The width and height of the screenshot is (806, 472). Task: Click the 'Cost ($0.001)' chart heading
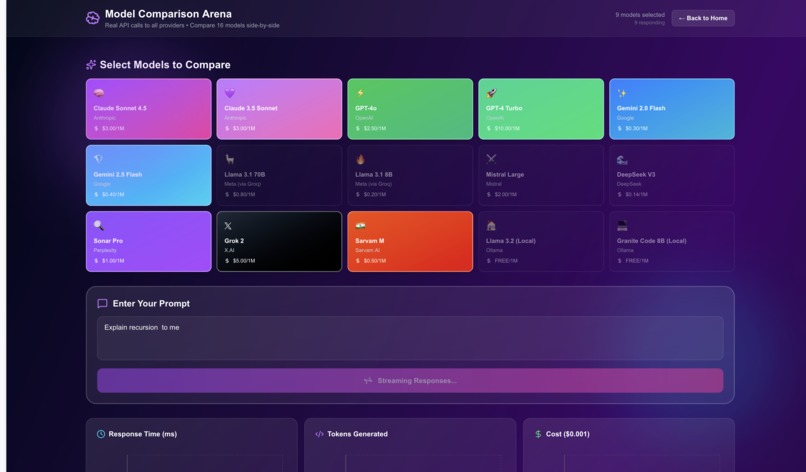[x=567, y=434]
